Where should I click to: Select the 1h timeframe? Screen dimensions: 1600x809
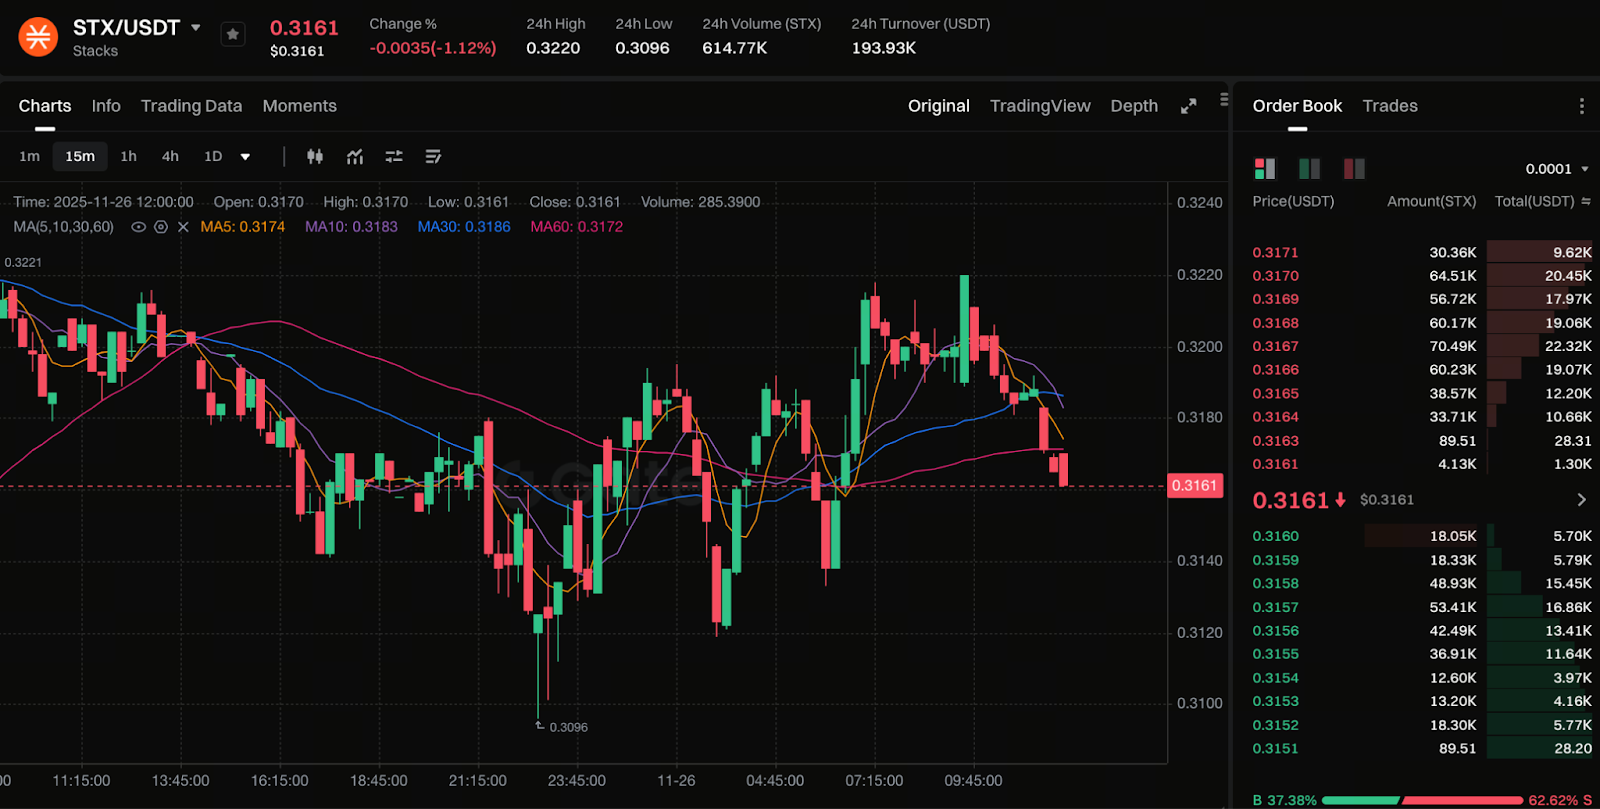[129, 156]
